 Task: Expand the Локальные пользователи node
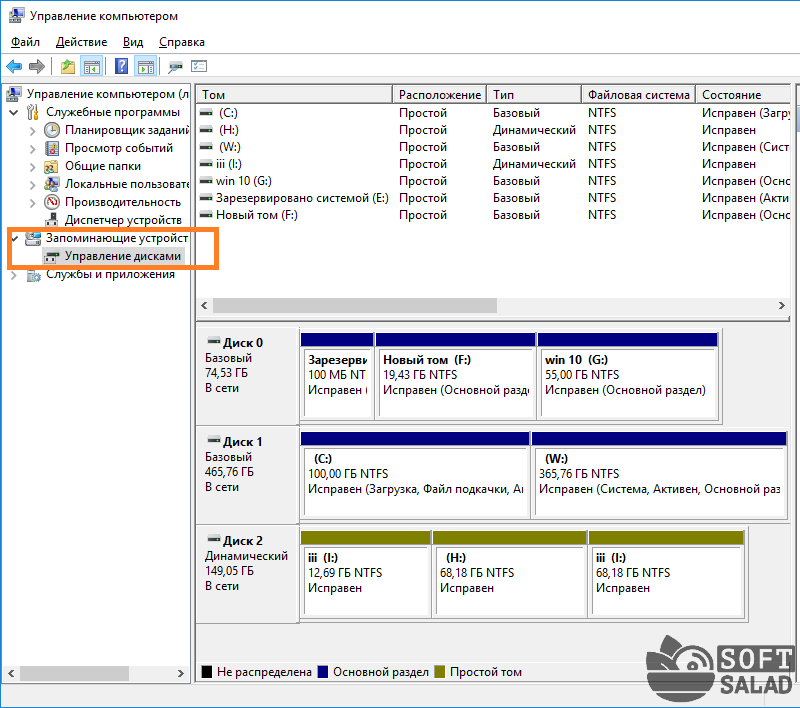[33, 185]
